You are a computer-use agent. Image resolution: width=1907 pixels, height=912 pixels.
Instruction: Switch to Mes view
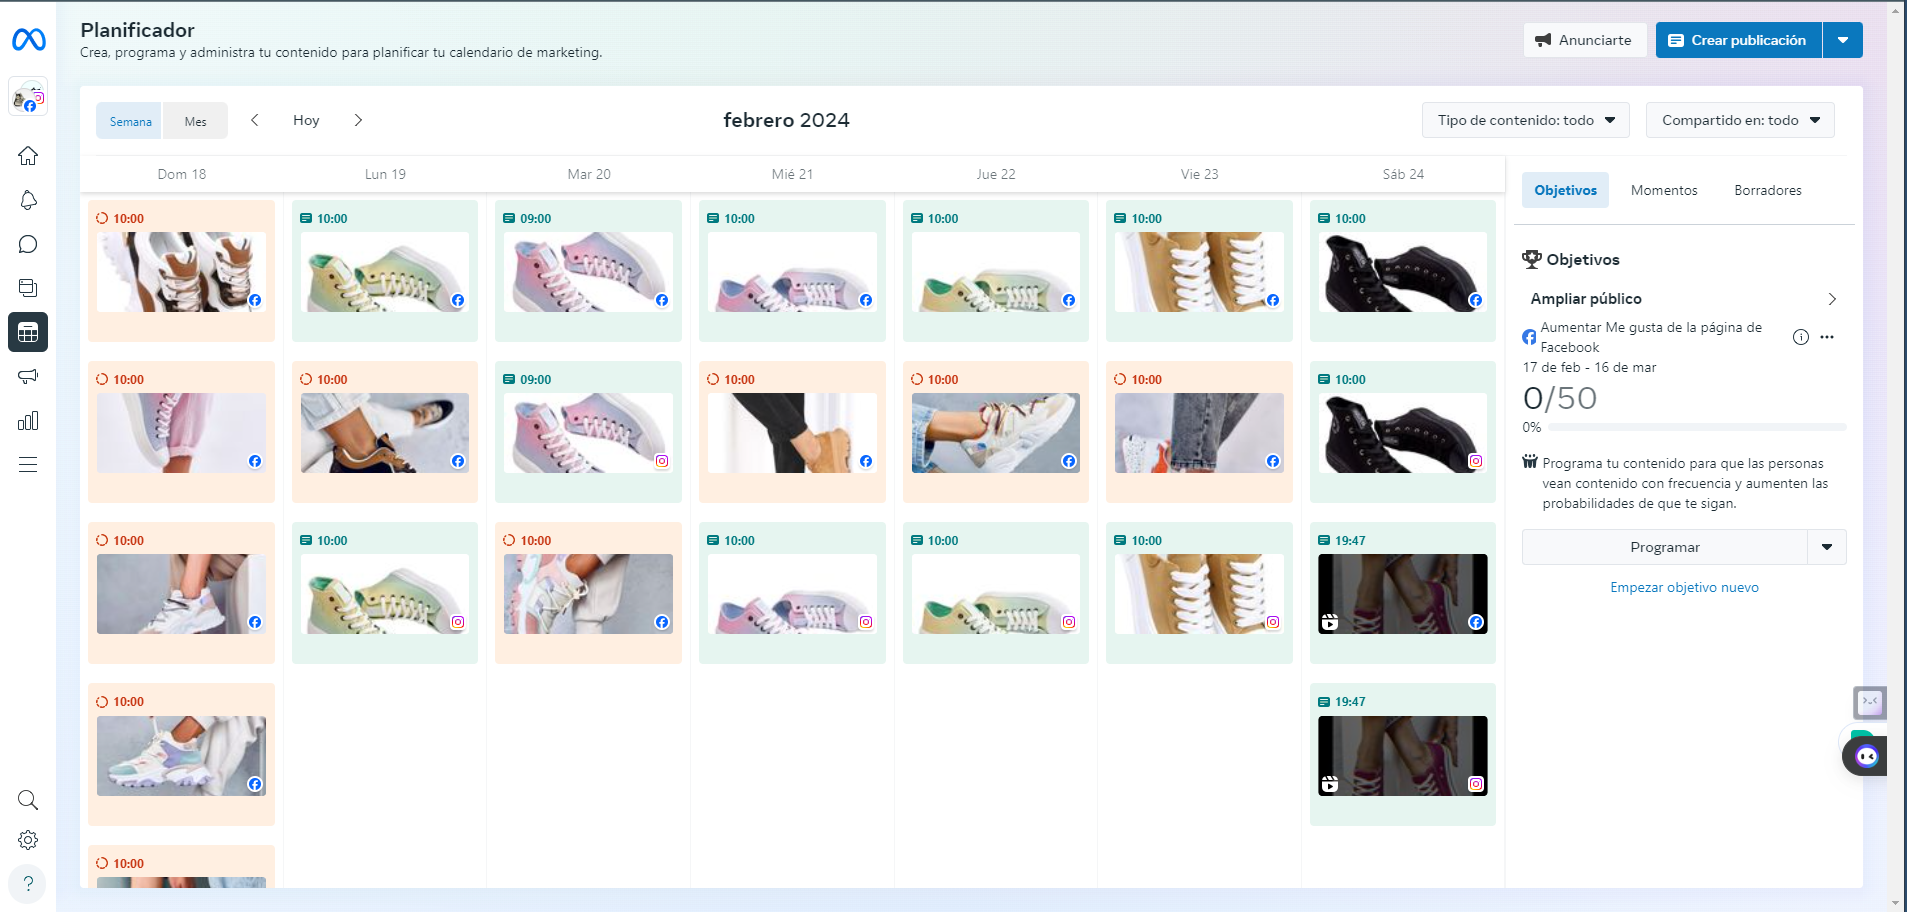195,121
